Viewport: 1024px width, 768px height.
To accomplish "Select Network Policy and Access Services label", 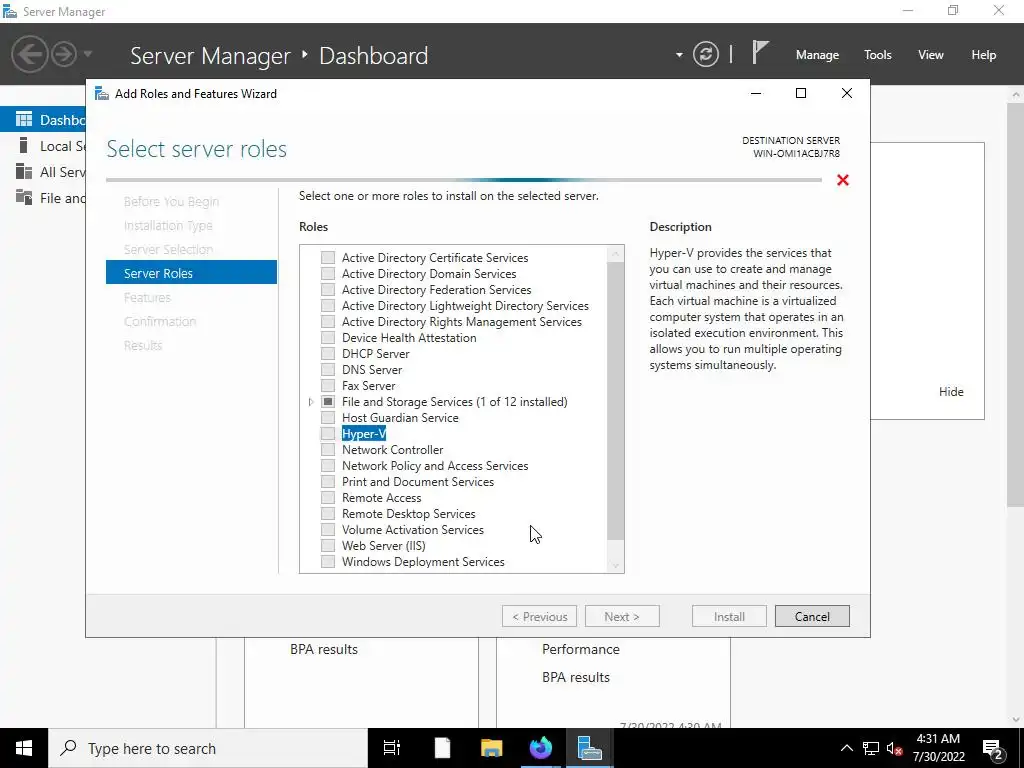I will (x=435, y=466).
